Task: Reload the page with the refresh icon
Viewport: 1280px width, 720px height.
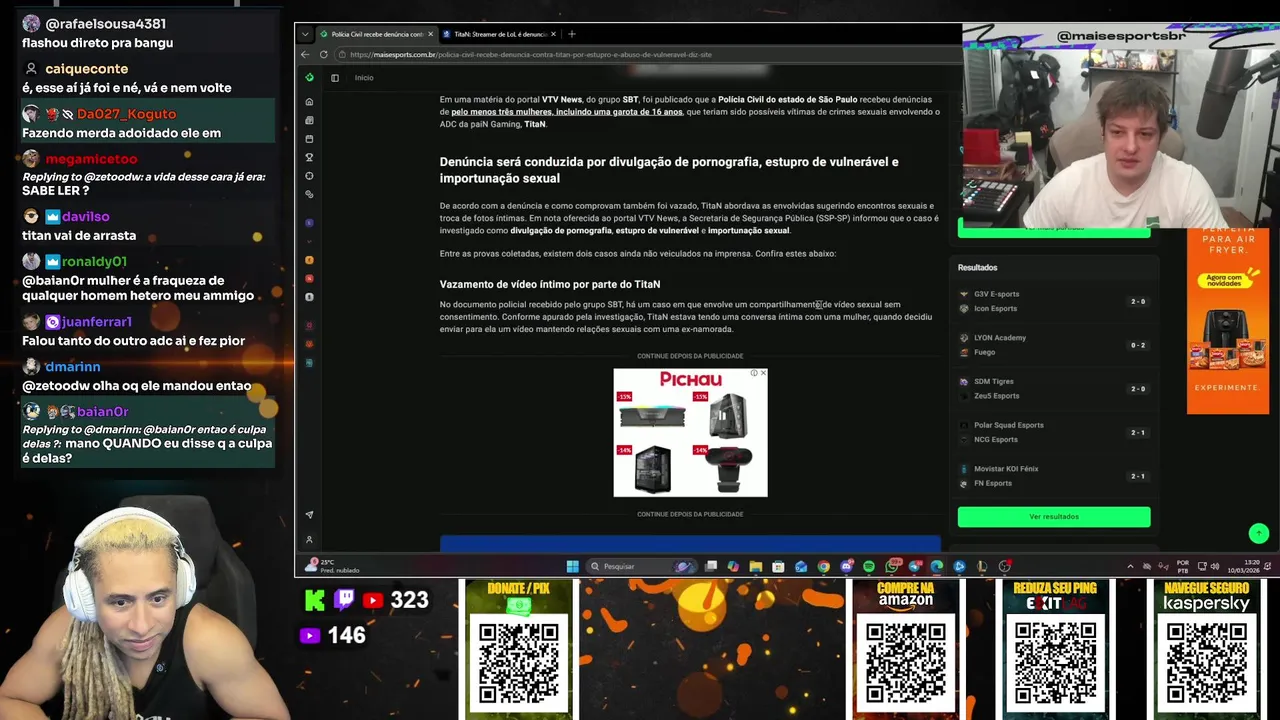Action: pyautogui.click(x=323, y=54)
